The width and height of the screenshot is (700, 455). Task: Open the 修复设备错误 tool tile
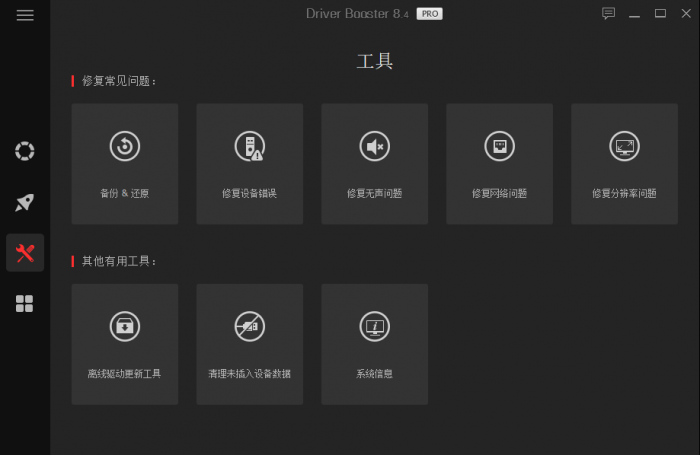pos(249,165)
